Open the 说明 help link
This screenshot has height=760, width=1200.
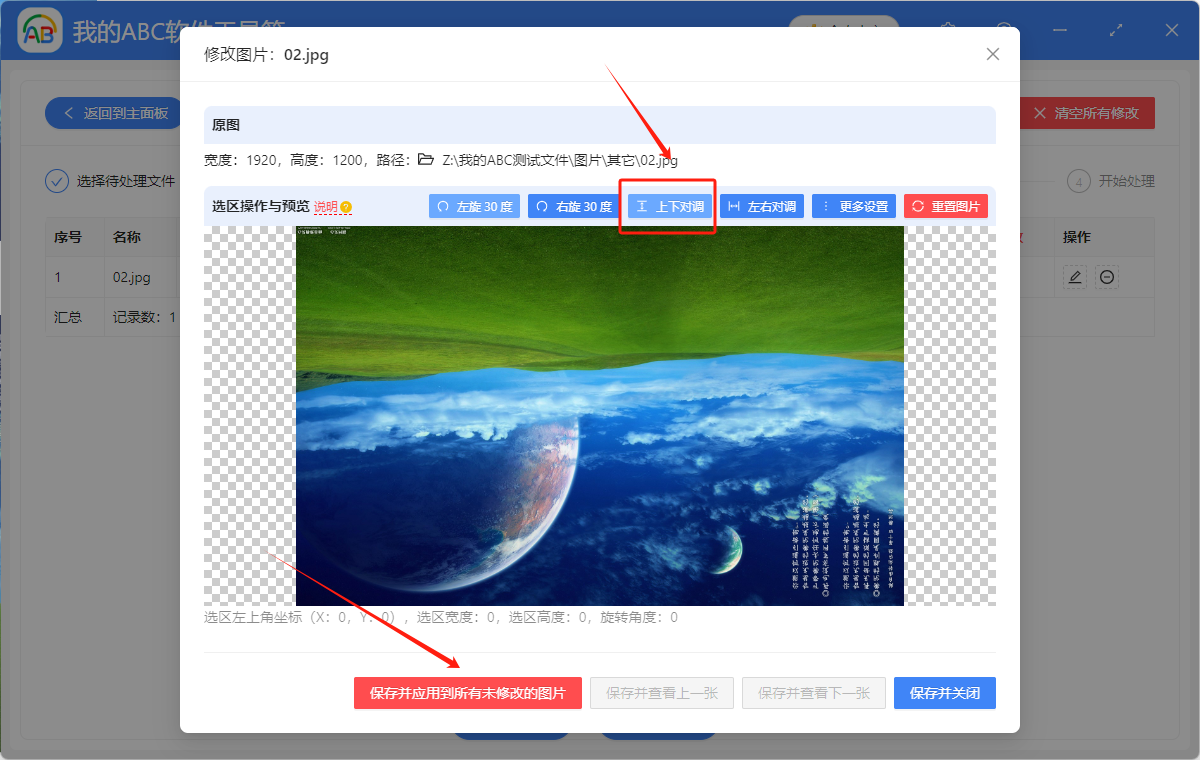coord(326,207)
